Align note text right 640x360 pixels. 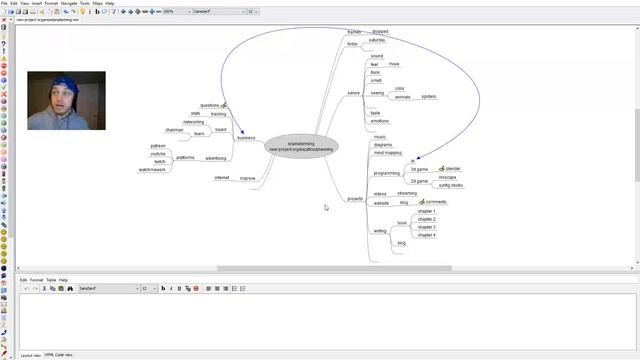coord(226,289)
